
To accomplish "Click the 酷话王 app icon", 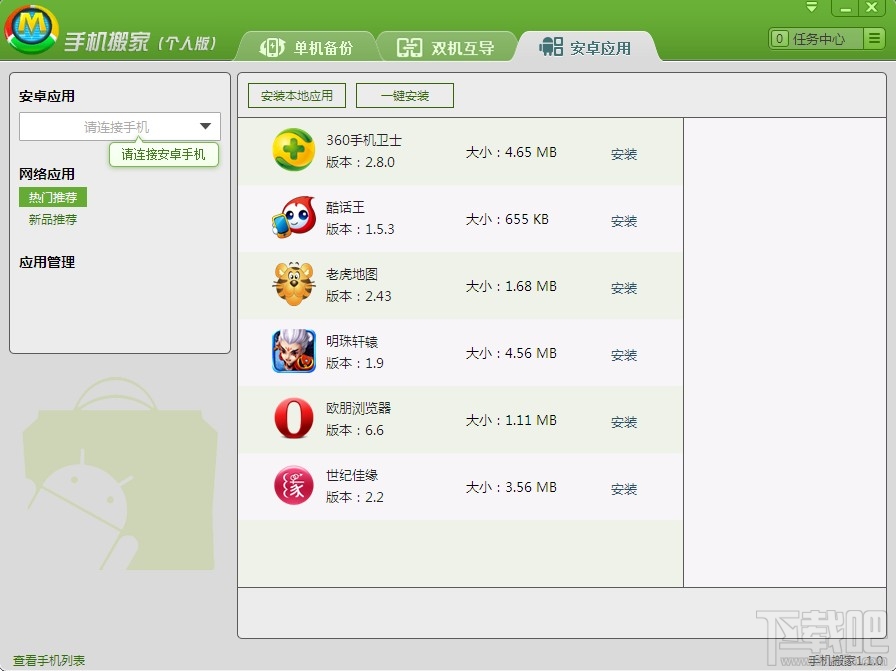I will point(293,217).
